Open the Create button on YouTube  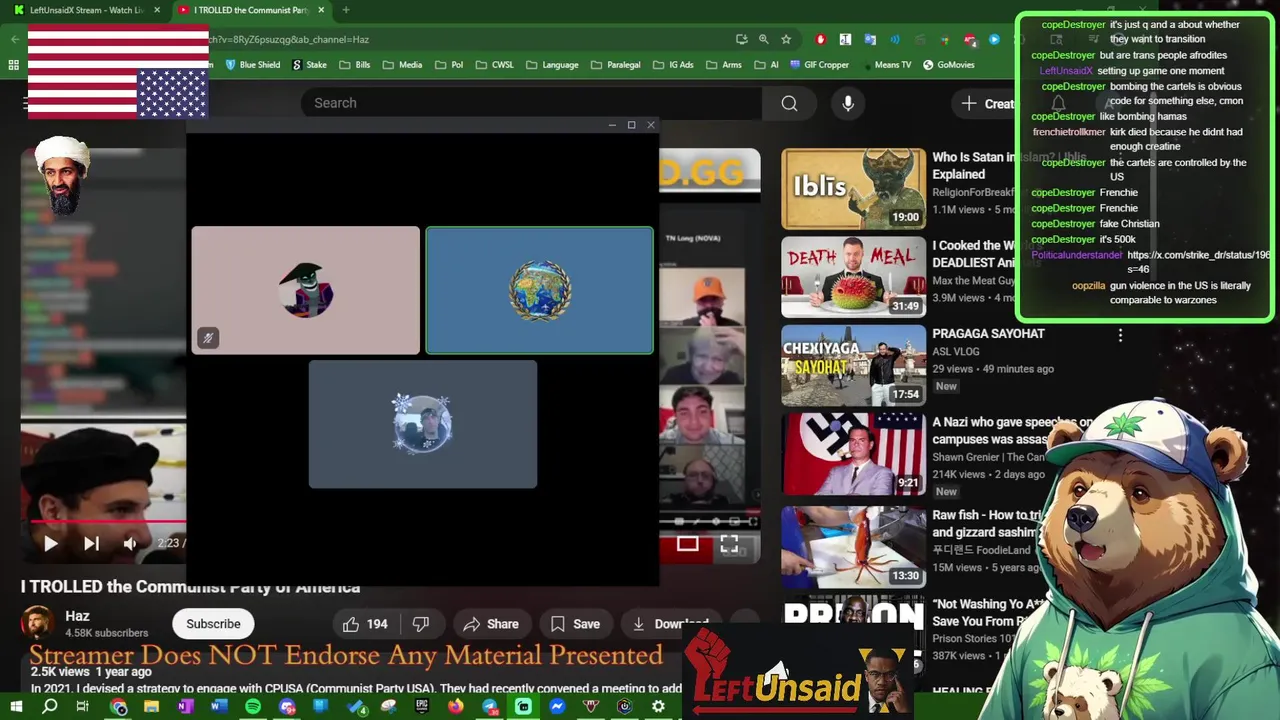coord(988,103)
